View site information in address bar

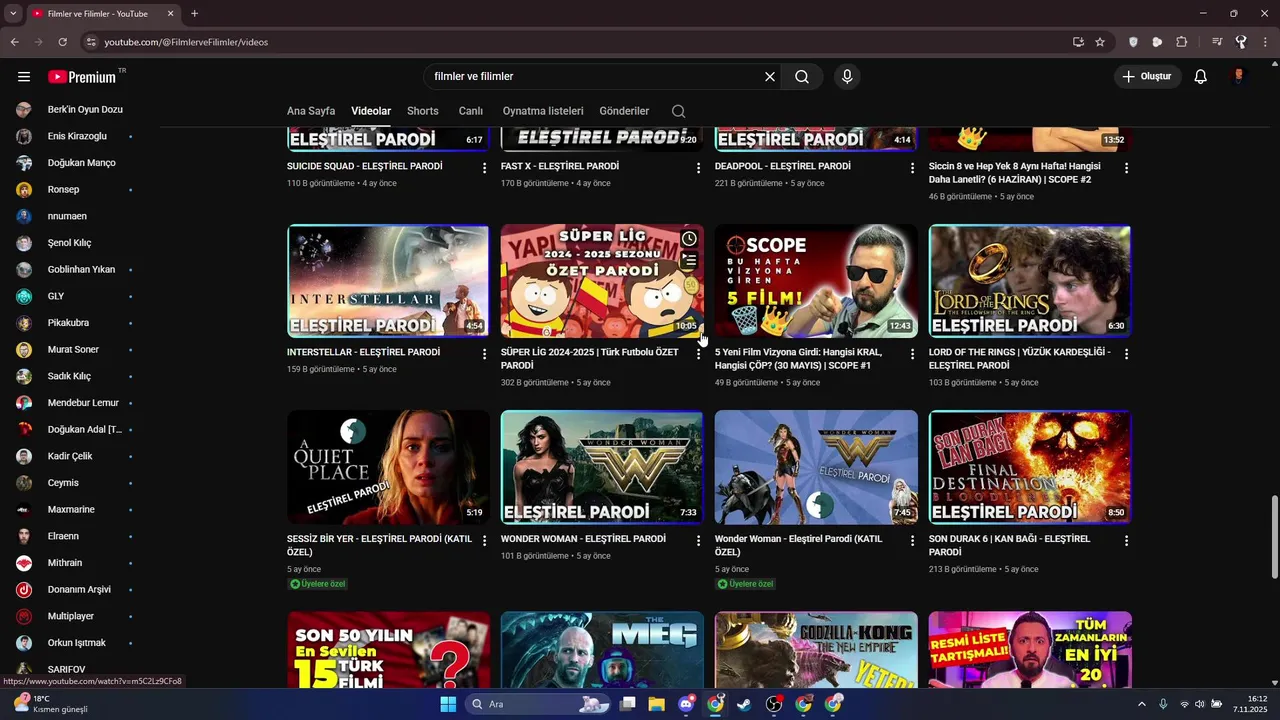click(x=91, y=42)
